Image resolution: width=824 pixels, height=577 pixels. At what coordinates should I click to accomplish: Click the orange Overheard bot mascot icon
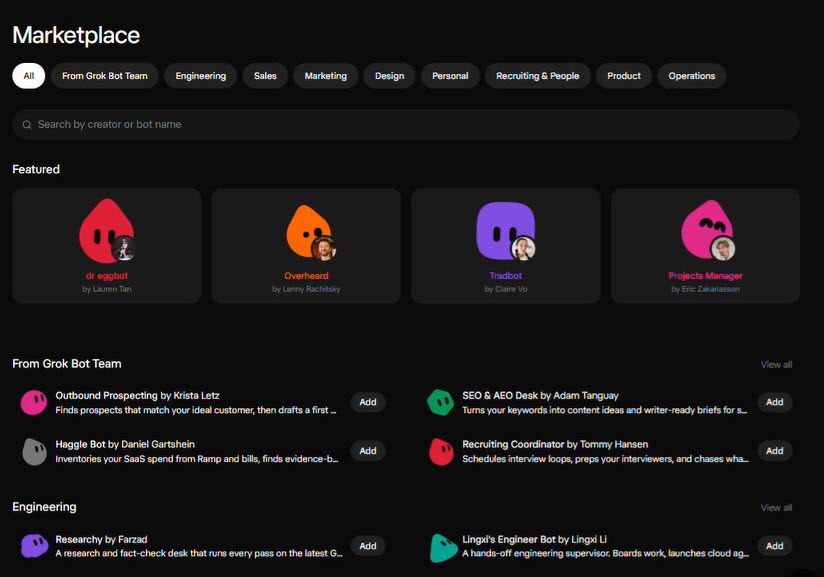point(307,231)
